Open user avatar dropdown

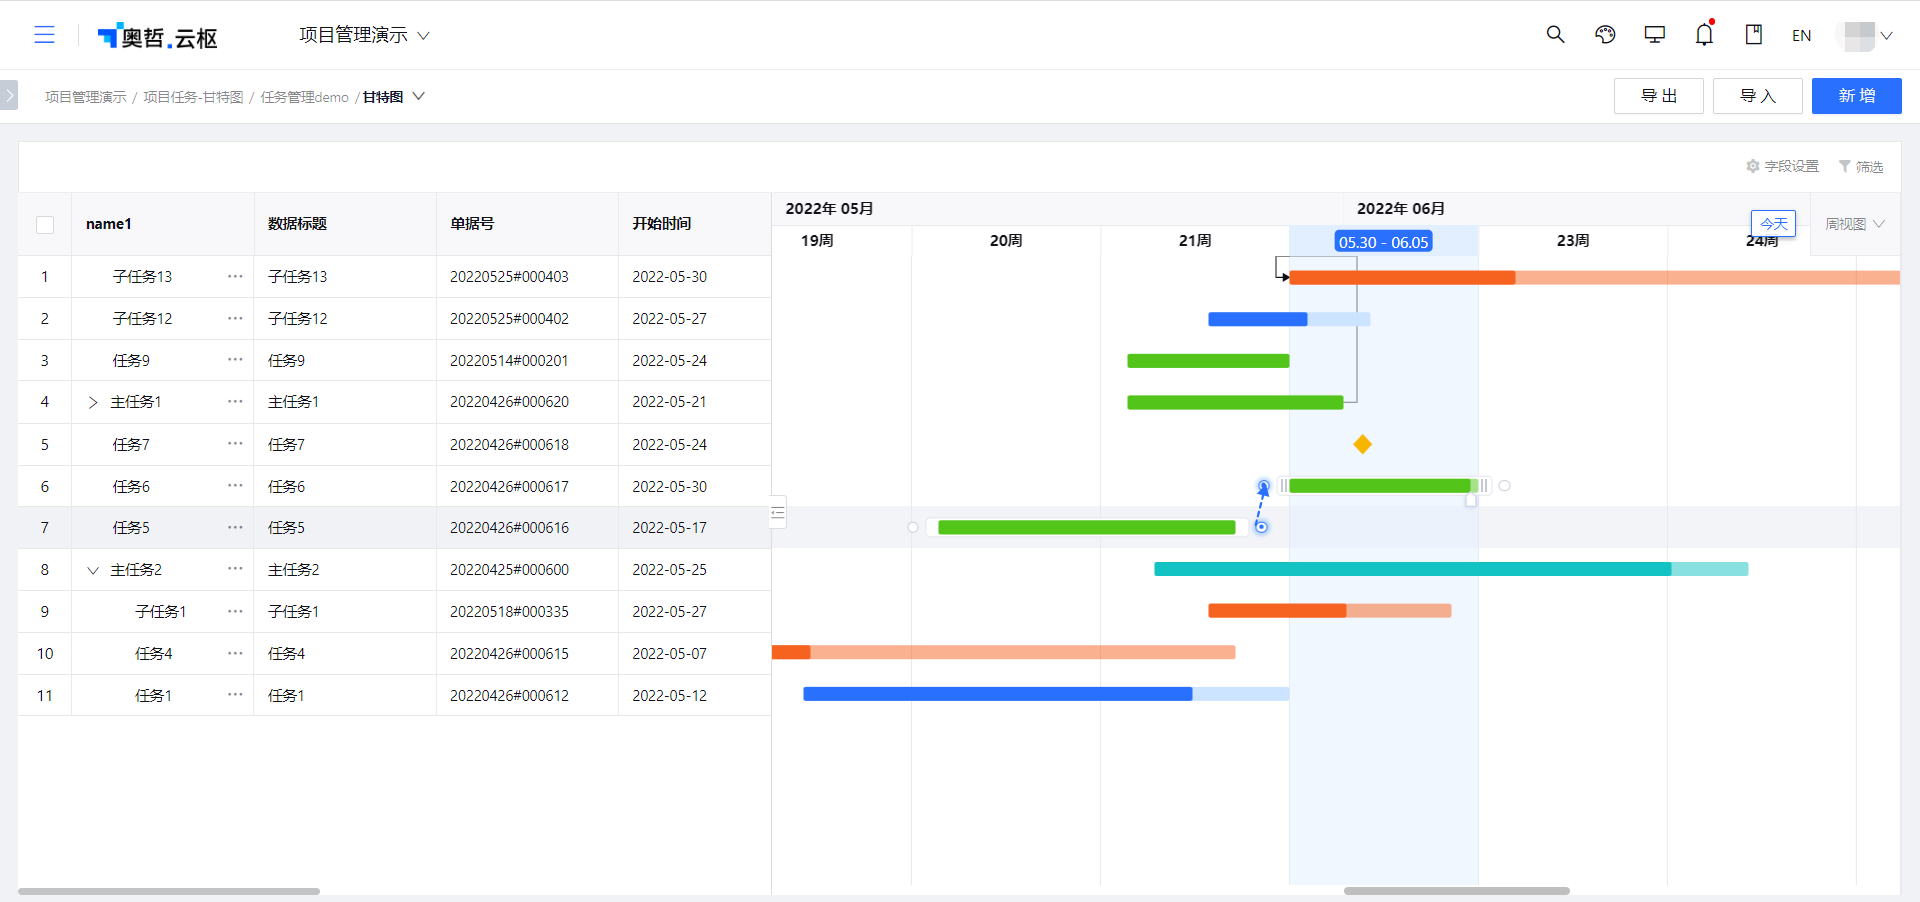[1866, 36]
